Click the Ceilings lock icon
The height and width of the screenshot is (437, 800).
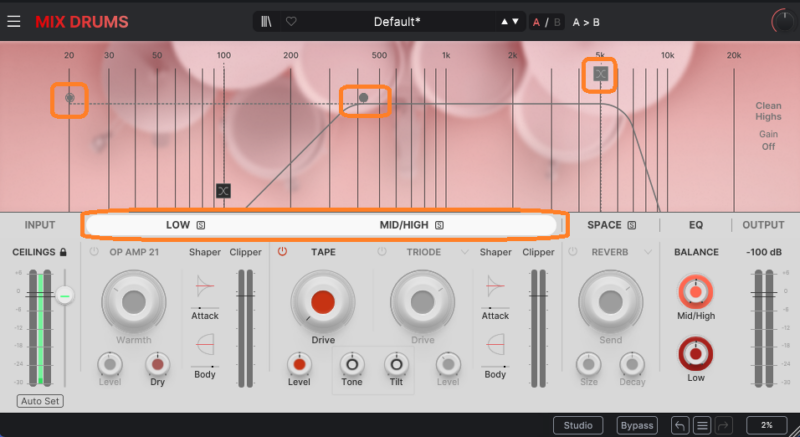point(63,253)
